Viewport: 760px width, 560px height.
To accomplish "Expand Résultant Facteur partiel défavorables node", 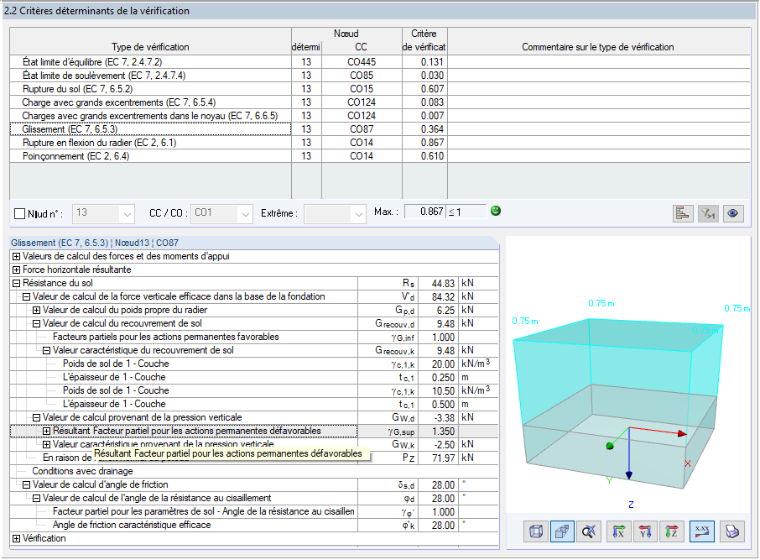I will (47, 431).
